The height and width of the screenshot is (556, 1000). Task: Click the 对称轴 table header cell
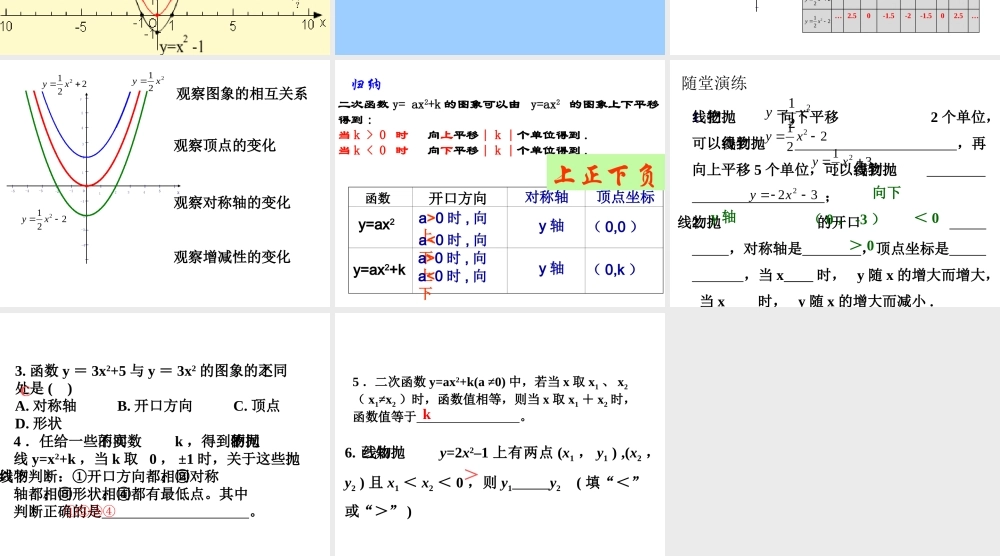pyautogui.click(x=546, y=197)
